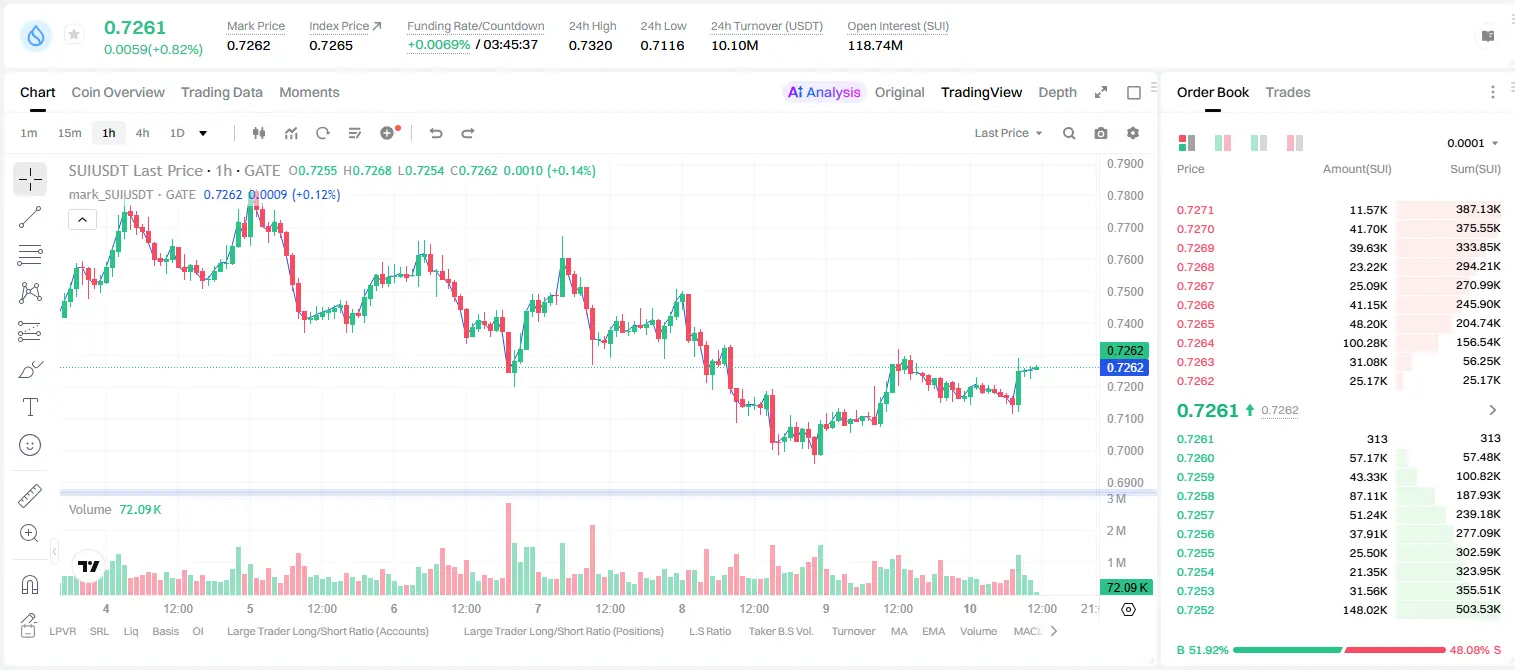The image size is (1515, 670).
Task: Open the emoji sticker tool
Action: tap(30, 445)
